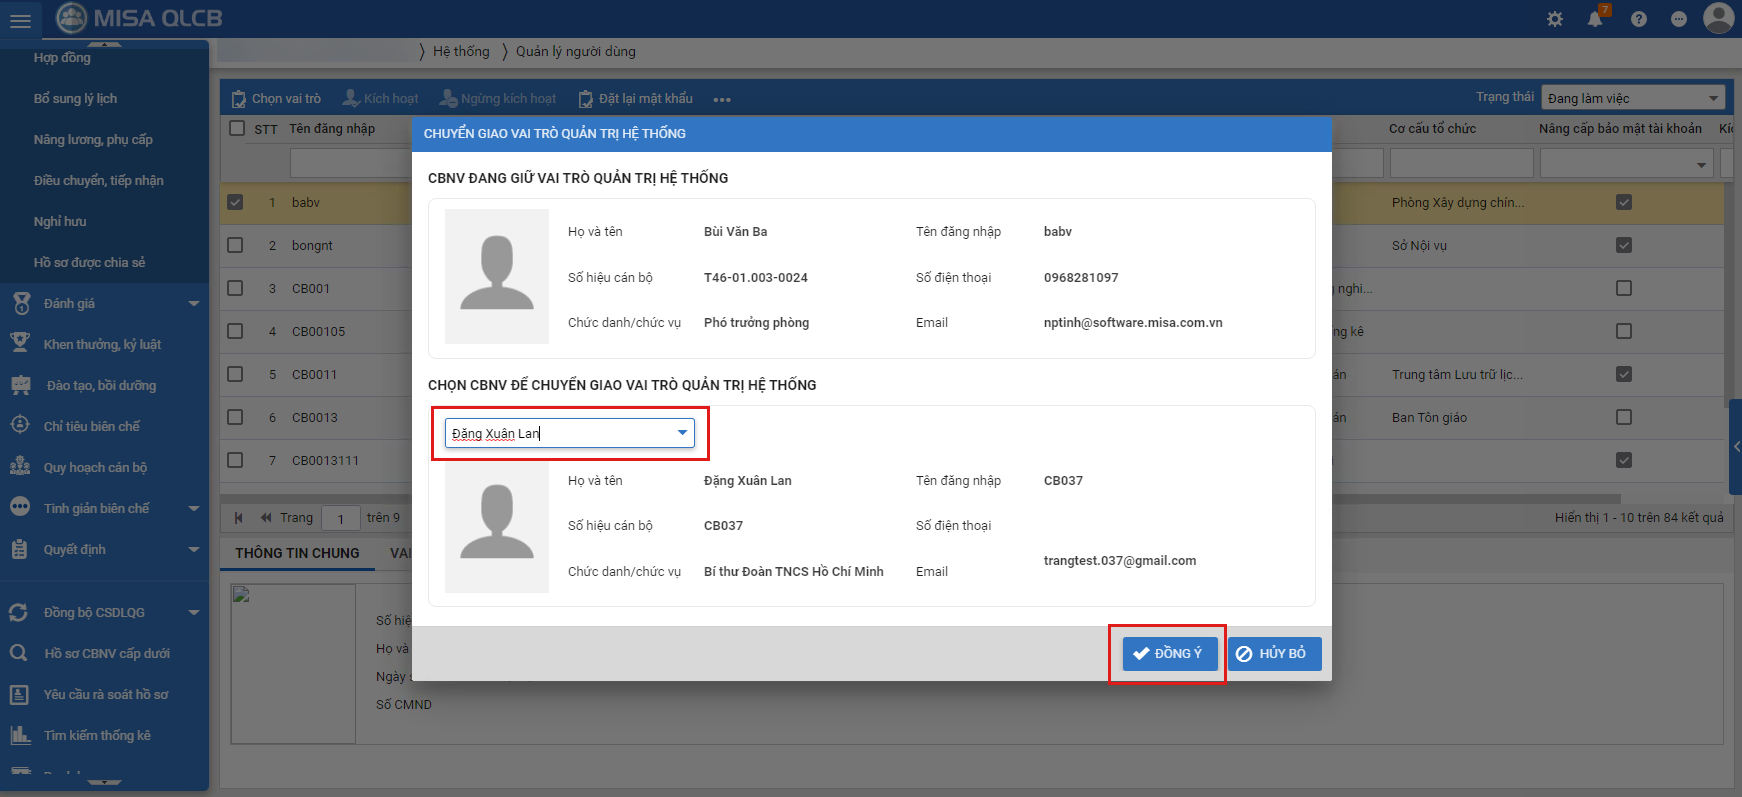Image resolution: width=1742 pixels, height=797 pixels.
Task: Open Khen thưởng, kỷ luật menu
Action: (102, 345)
